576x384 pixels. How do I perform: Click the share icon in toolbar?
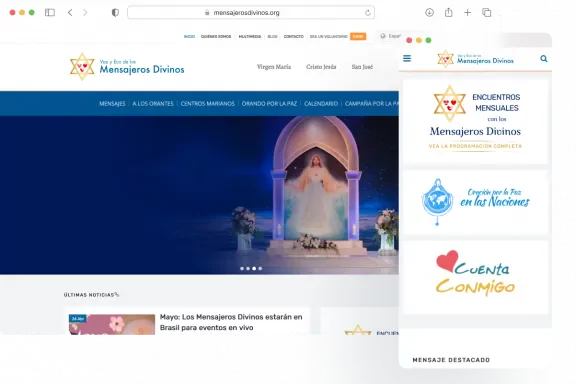[449, 12]
